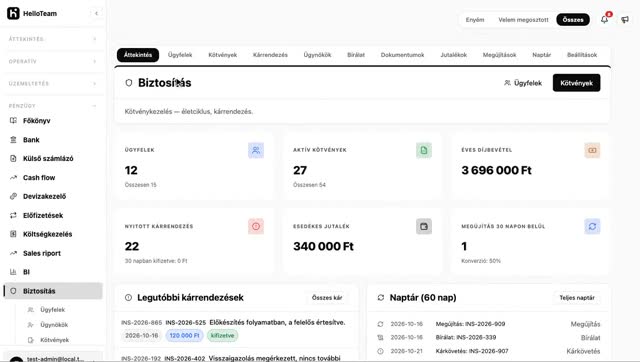
Task: Click the 120 000 Ft amount badge
Action: click(x=184, y=335)
